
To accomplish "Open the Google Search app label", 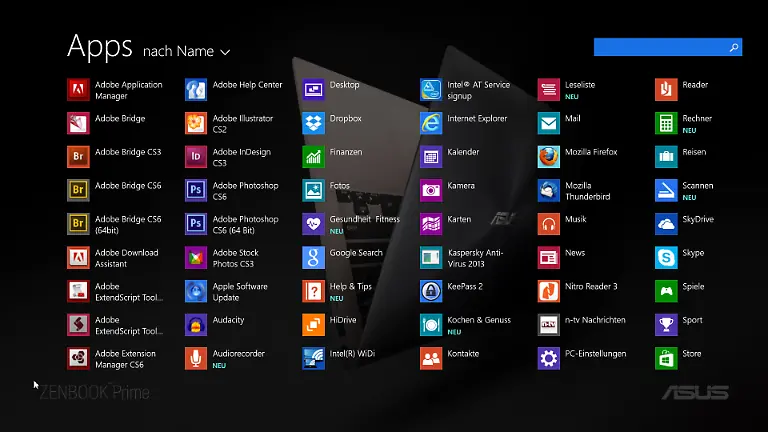I will pyautogui.click(x=356, y=253).
